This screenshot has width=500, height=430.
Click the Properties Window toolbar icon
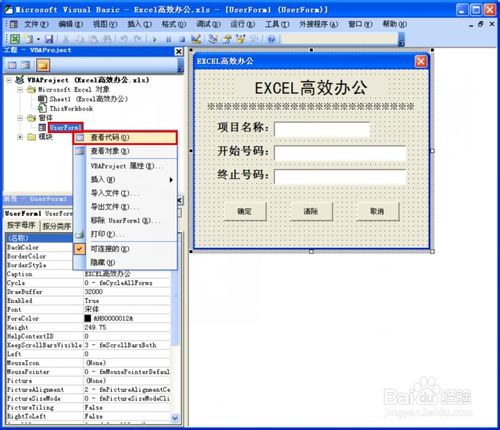click(x=227, y=39)
